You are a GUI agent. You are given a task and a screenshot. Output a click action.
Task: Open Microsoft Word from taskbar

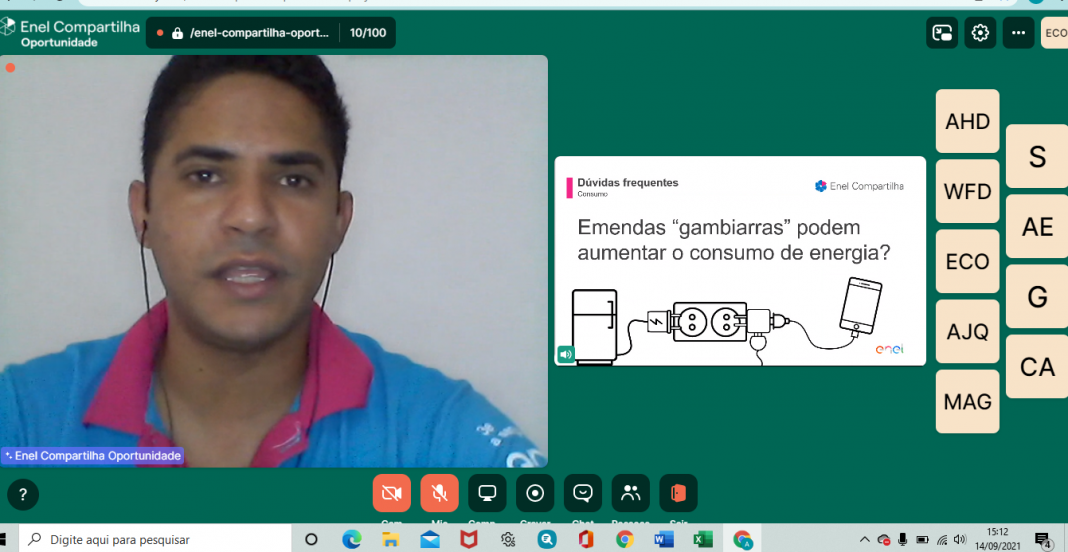click(663, 540)
